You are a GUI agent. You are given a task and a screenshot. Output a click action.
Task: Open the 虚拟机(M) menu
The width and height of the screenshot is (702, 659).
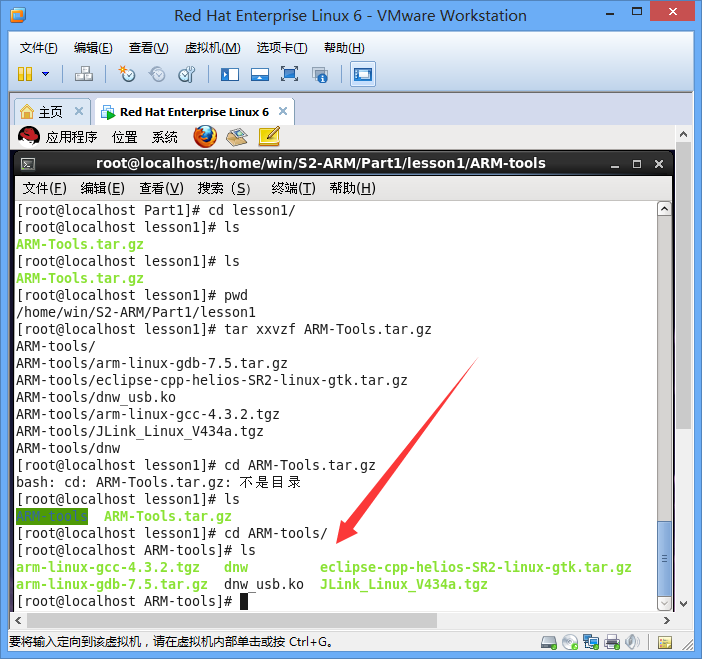[x=212, y=48]
